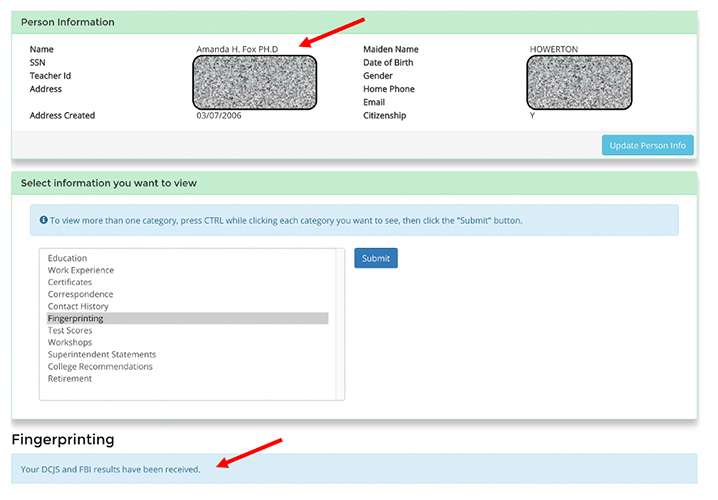The image size is (718, 500).
Task: Click the Address Created date 03/07/2006
Action: coord(219,115)
